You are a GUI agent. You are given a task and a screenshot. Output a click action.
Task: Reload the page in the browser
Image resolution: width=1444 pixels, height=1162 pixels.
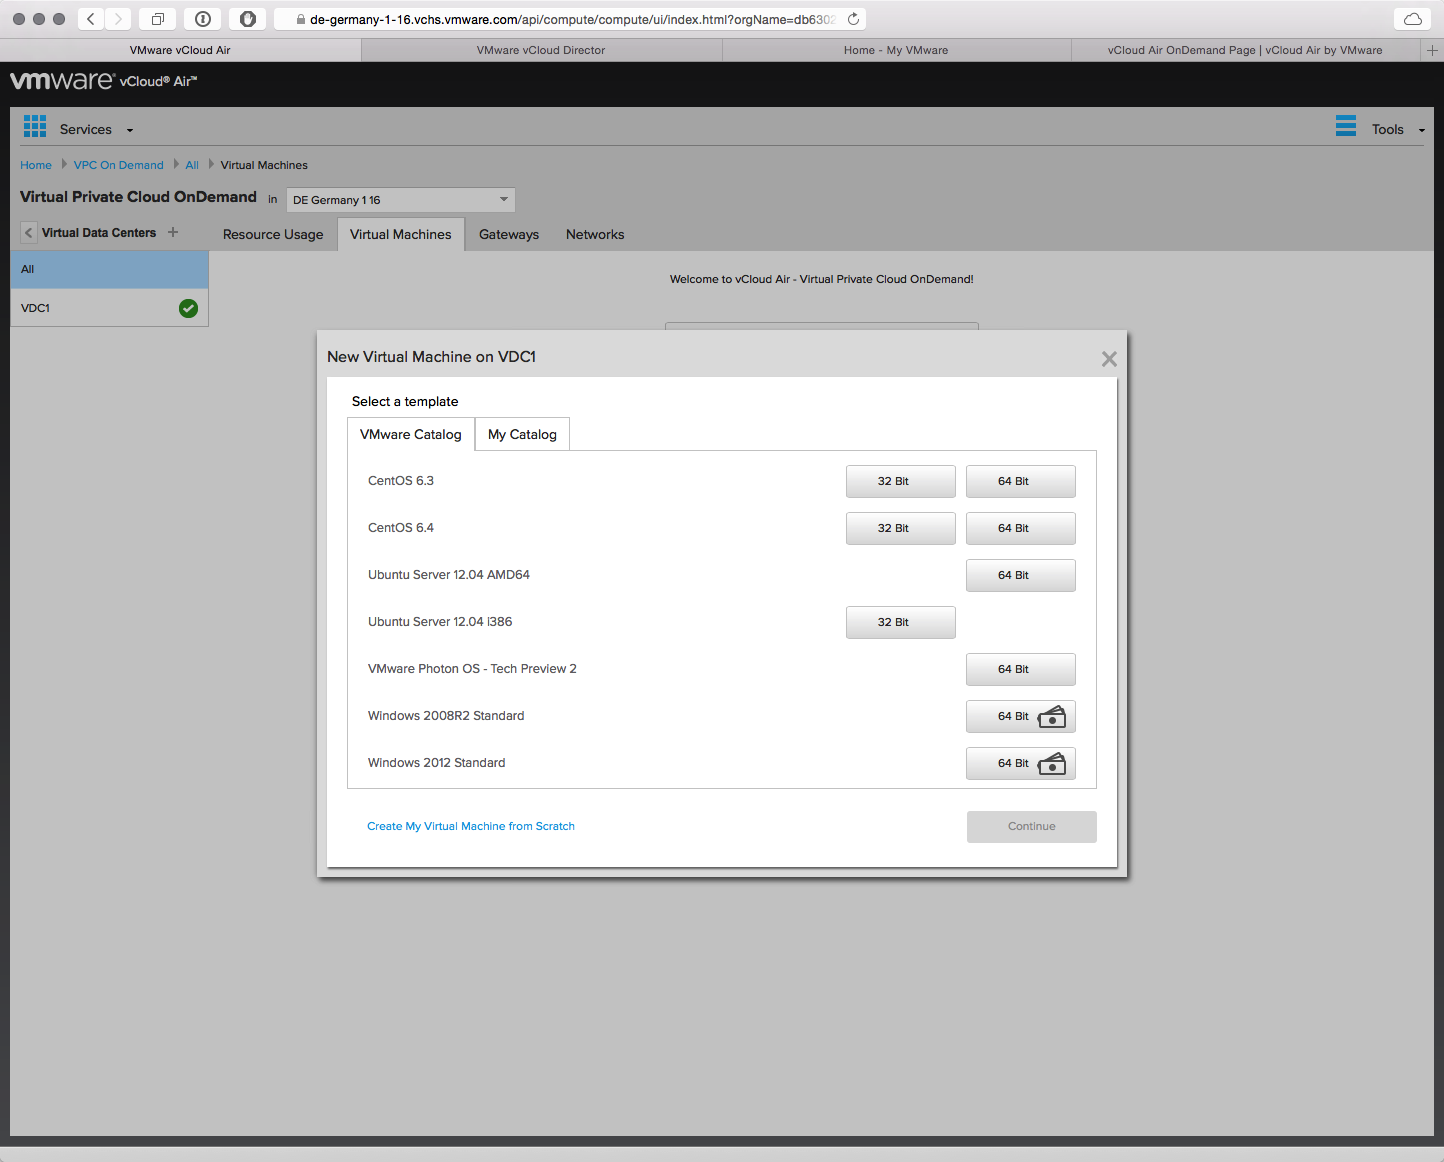click(x=853, y=19)
